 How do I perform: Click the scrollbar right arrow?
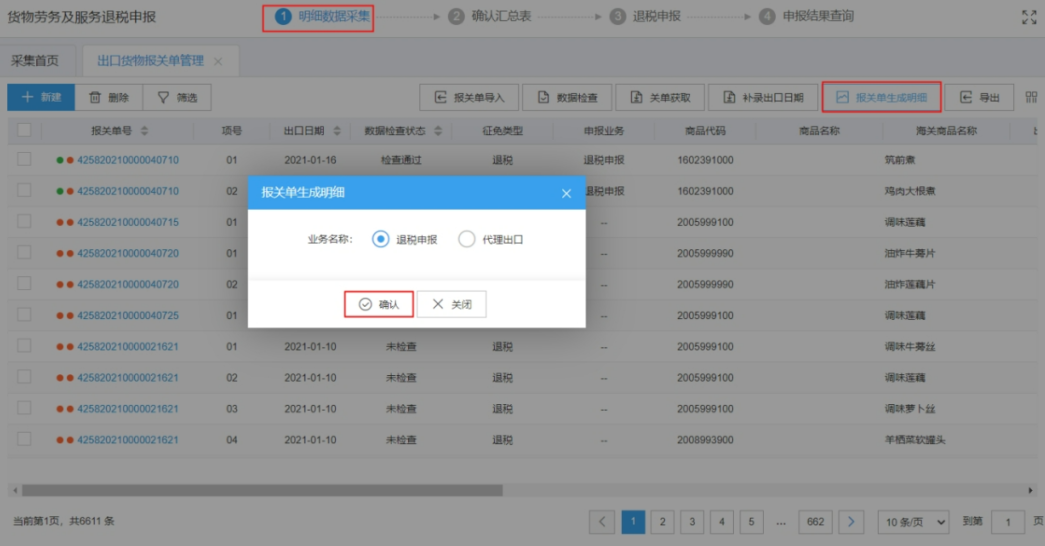coord(1030,491)
